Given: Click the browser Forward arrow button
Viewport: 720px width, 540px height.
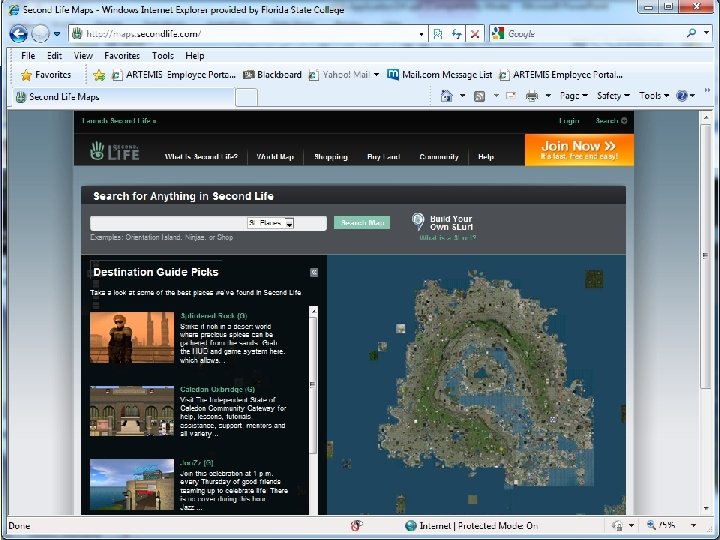Looking at the screenshot, I should [x=40, y=34].
